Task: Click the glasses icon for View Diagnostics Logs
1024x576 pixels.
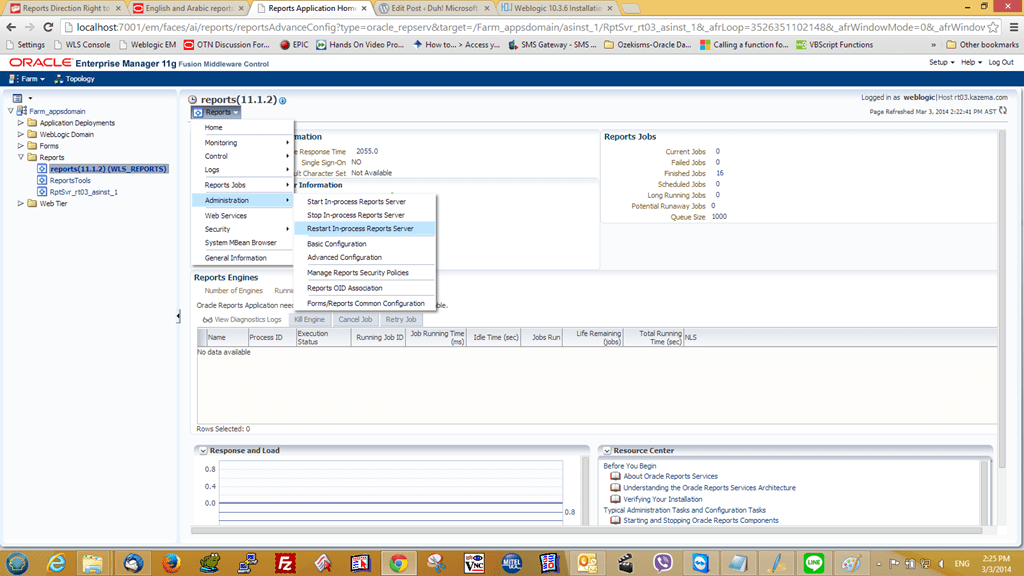Action: 207,320
